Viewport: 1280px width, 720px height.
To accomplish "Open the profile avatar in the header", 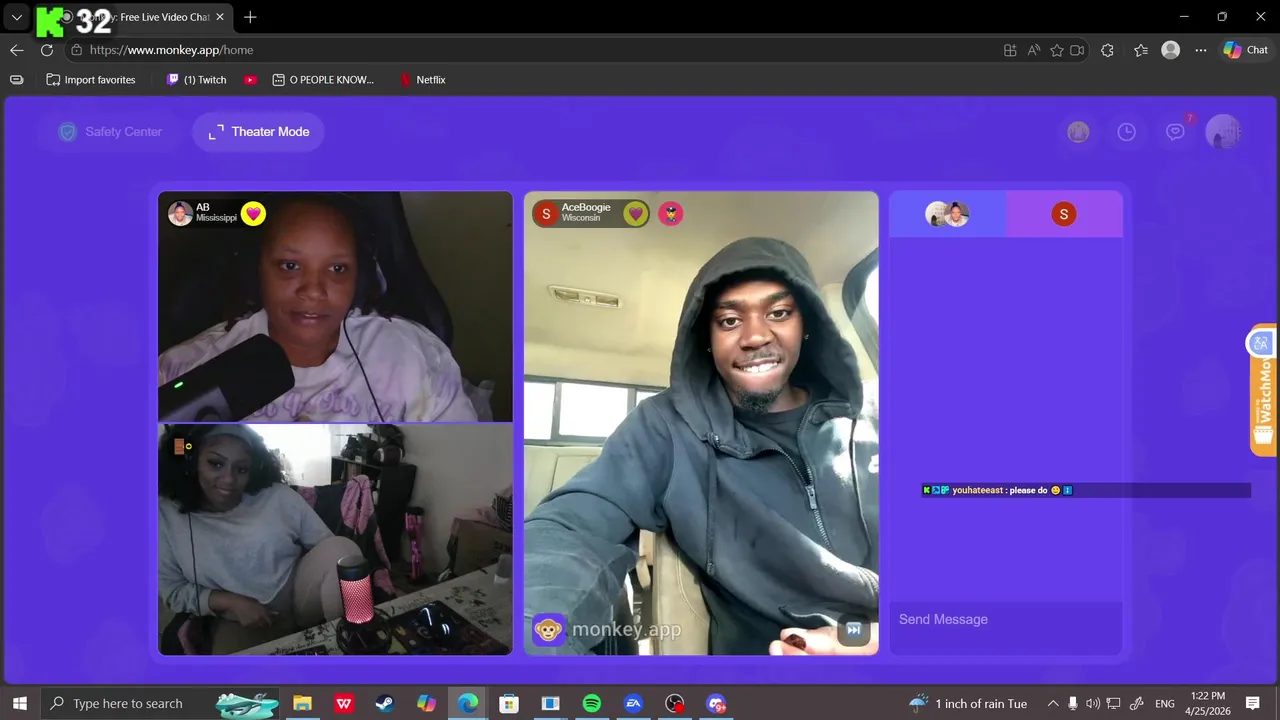I will [x=1224, y=132].
